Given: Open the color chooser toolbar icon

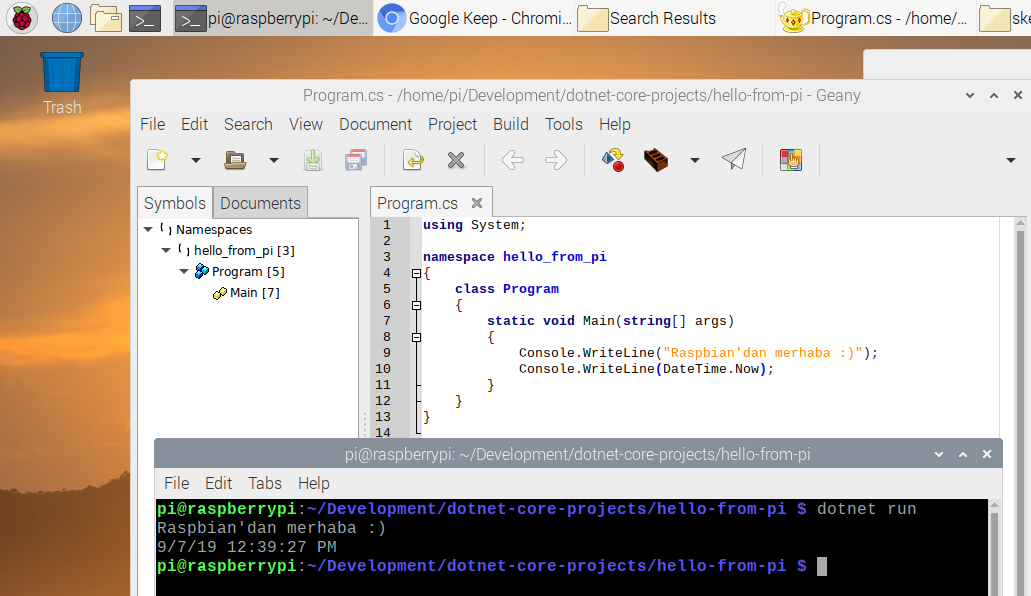Looking at the screenshot, I should pos(791,160).
